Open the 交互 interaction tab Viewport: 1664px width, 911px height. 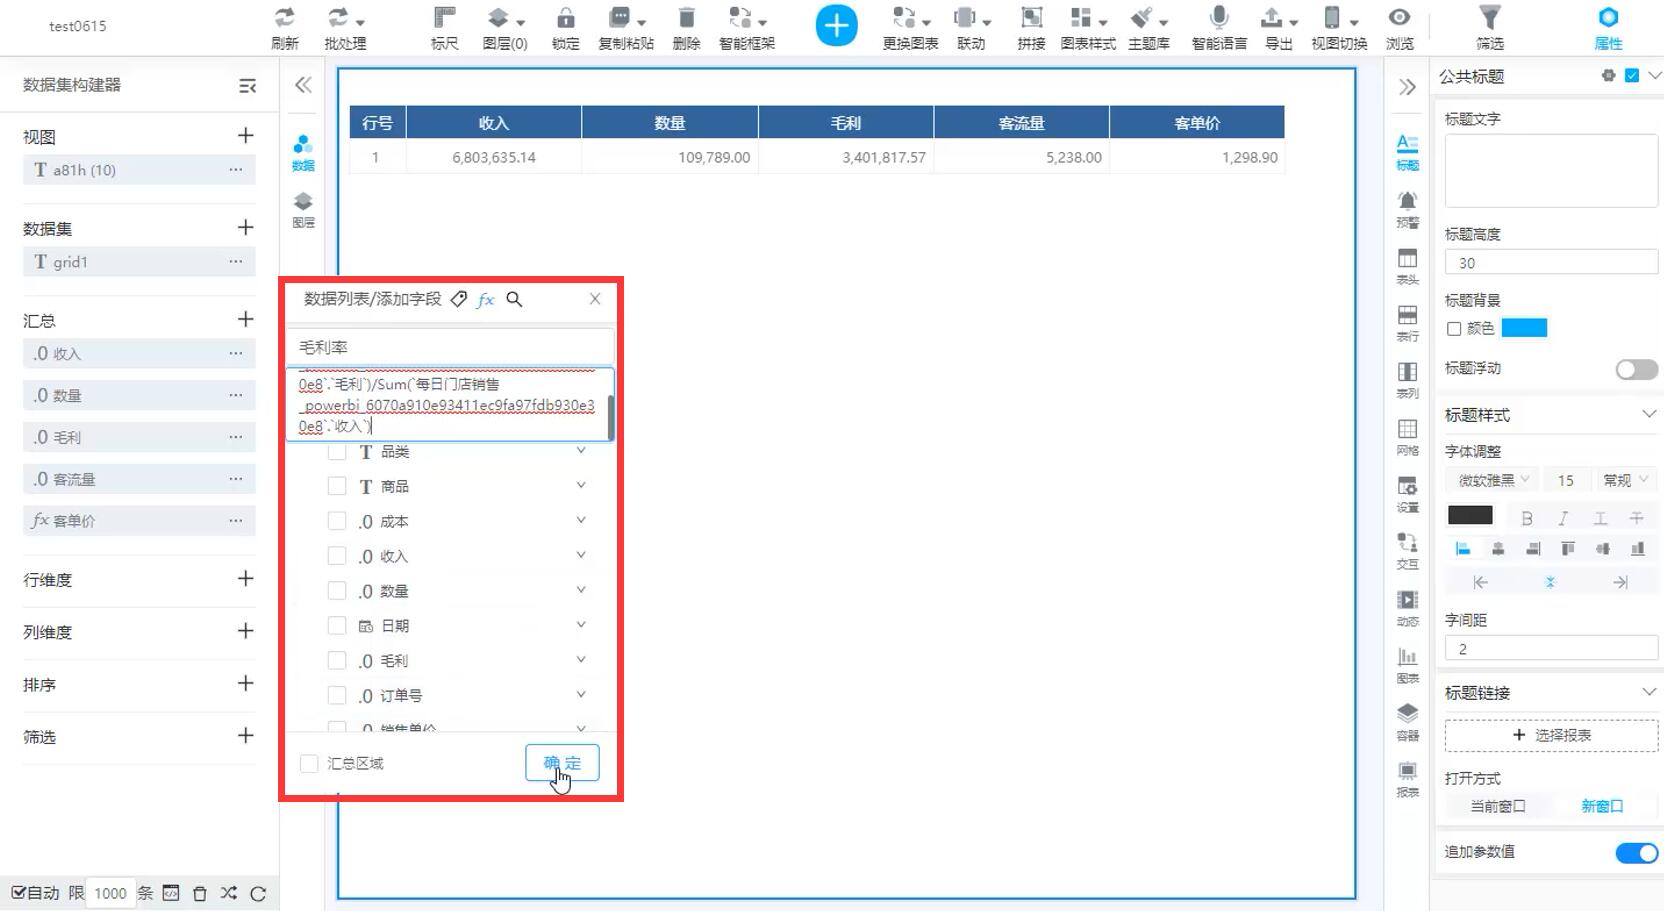click(1407, 552)
